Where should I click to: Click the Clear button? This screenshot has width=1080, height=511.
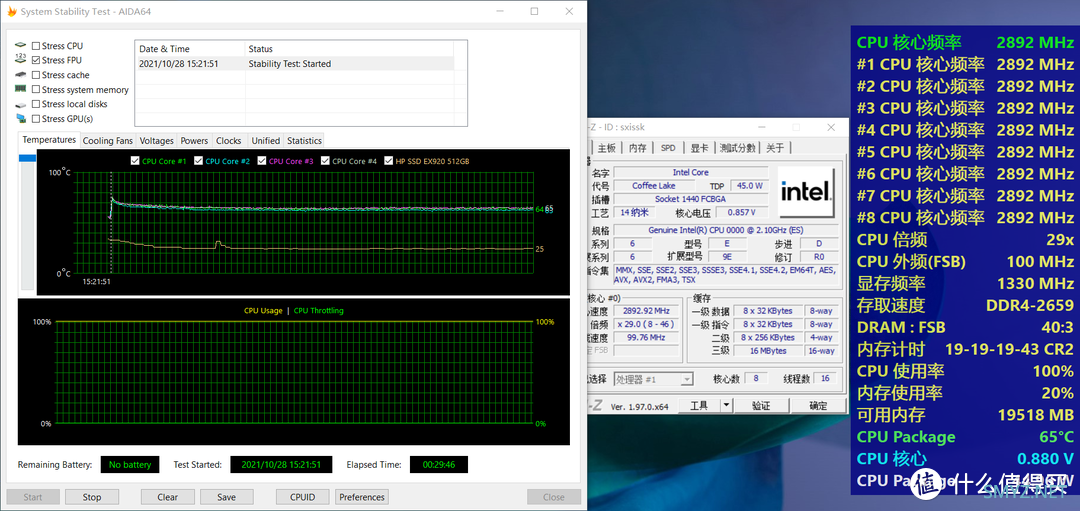167,497
